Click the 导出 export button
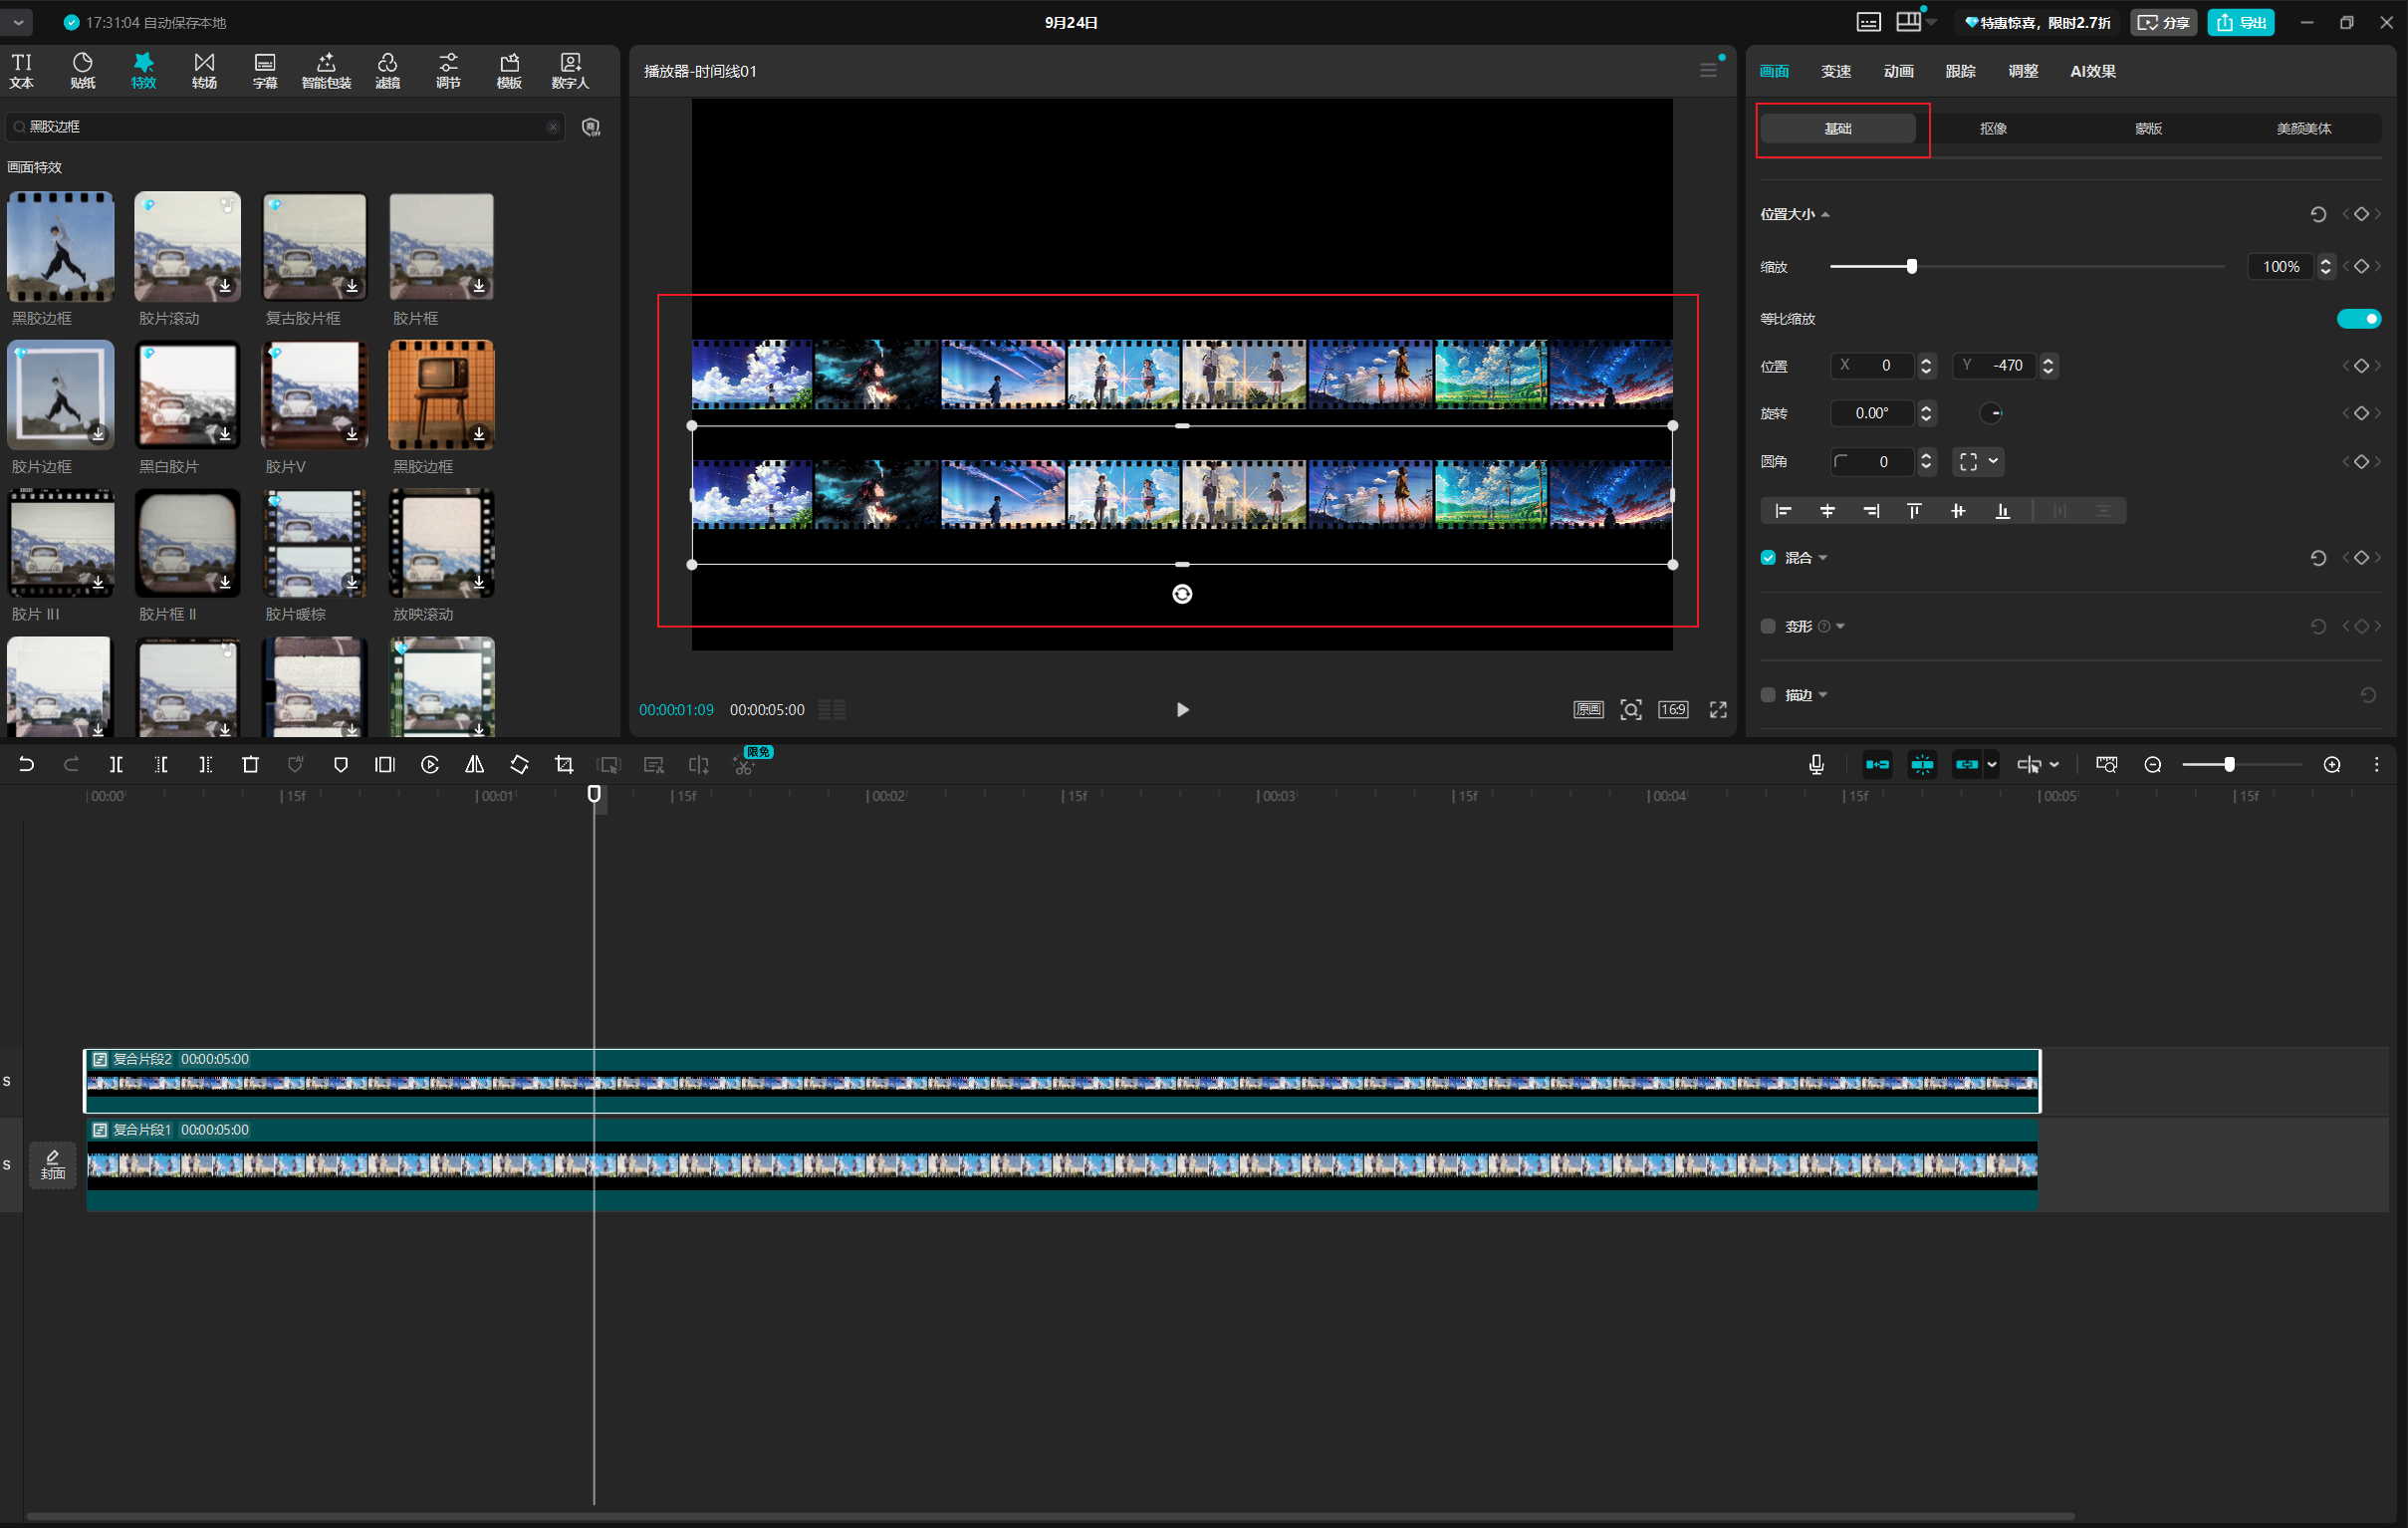 2241,22
